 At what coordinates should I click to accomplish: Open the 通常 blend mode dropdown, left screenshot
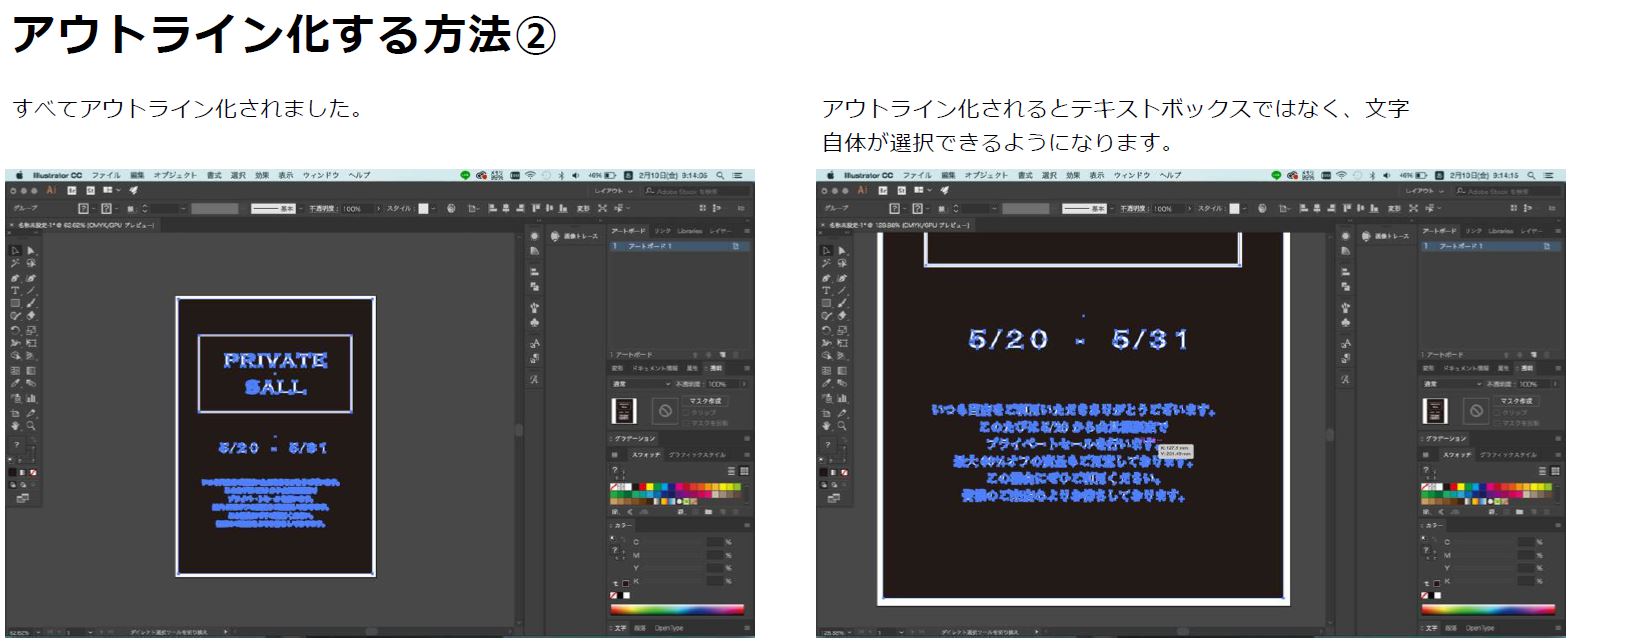(641, 384)
